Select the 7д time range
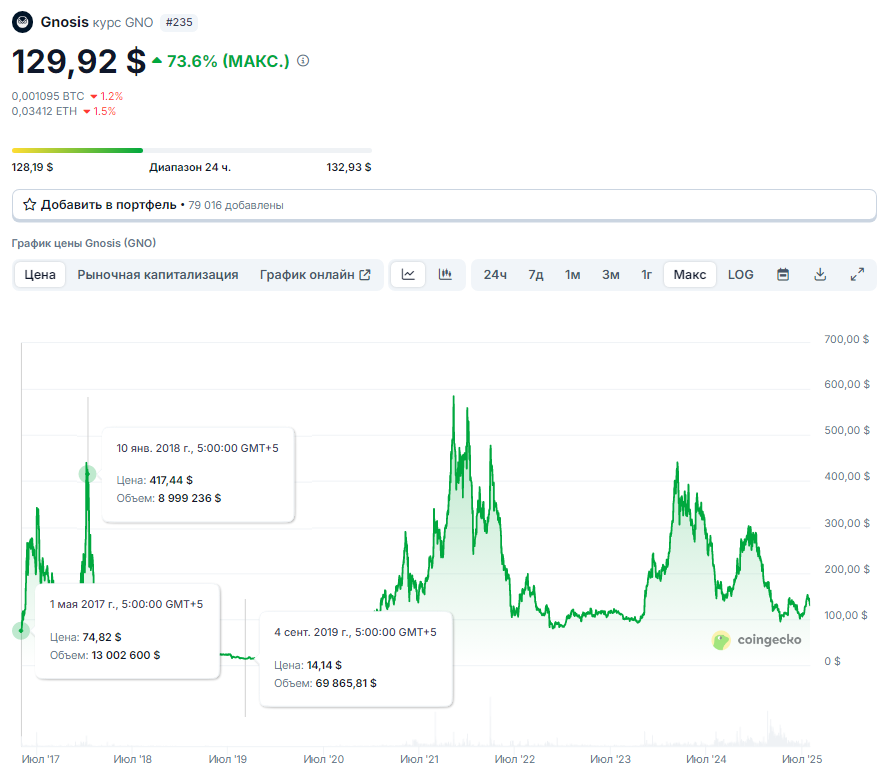The image size is (884, 770). coord(536,275)
